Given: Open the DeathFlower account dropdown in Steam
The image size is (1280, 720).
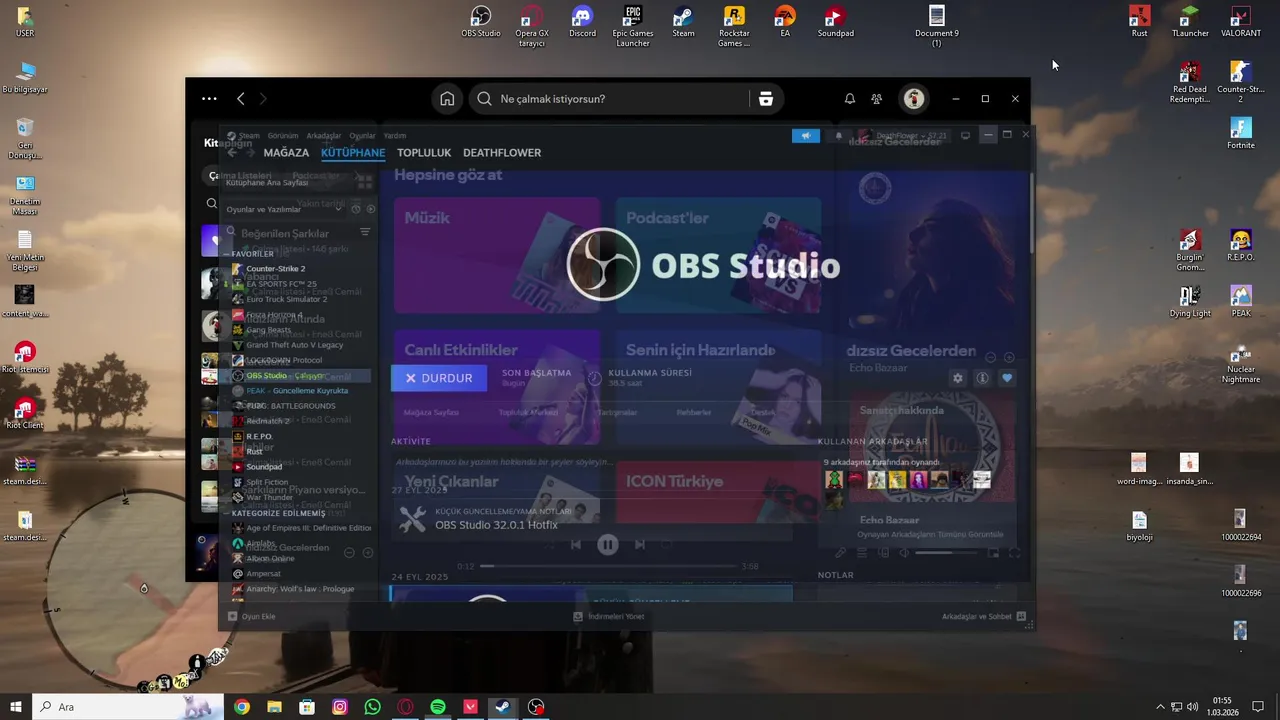Looking at the screenshot, I should [903, 136].
